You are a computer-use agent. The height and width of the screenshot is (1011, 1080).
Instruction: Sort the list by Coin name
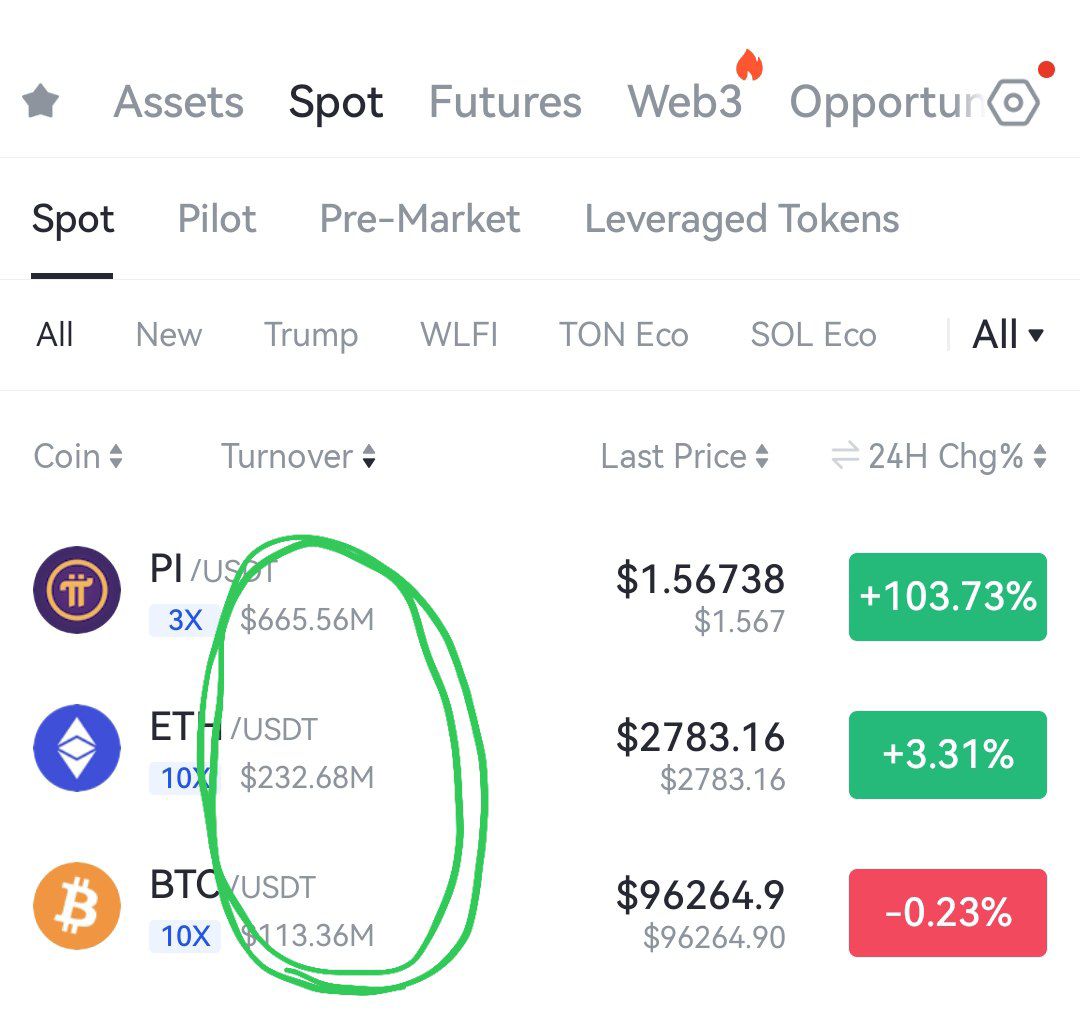(x=78, y=456)
